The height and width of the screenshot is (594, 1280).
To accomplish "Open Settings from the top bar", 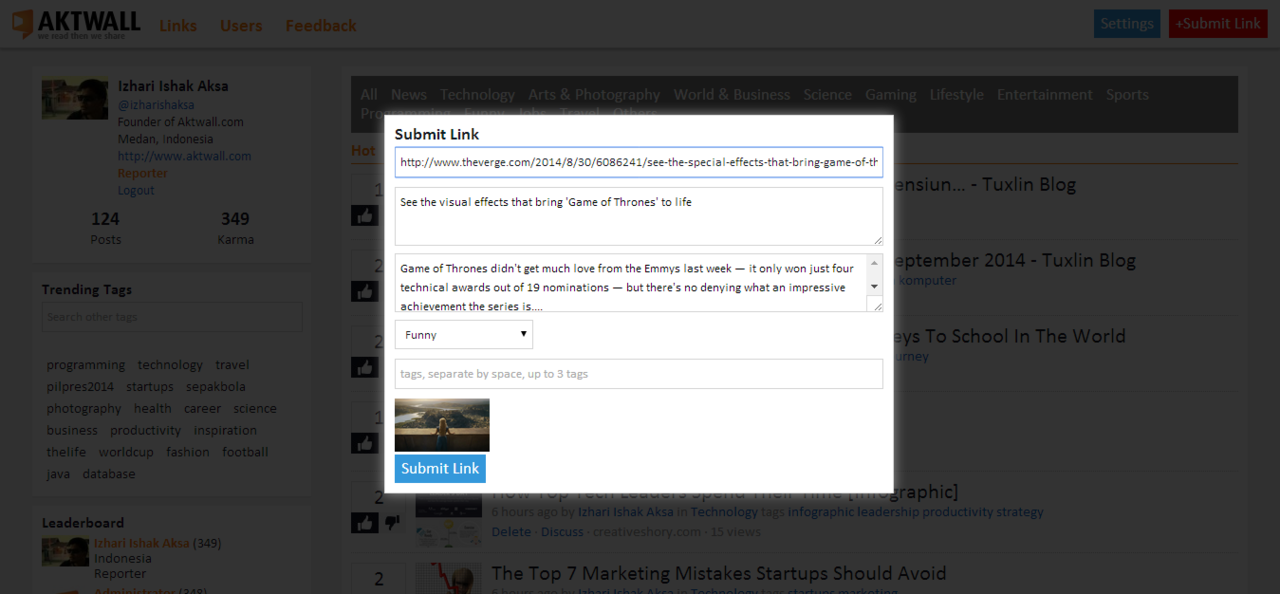I will (x=1126, y=24).
